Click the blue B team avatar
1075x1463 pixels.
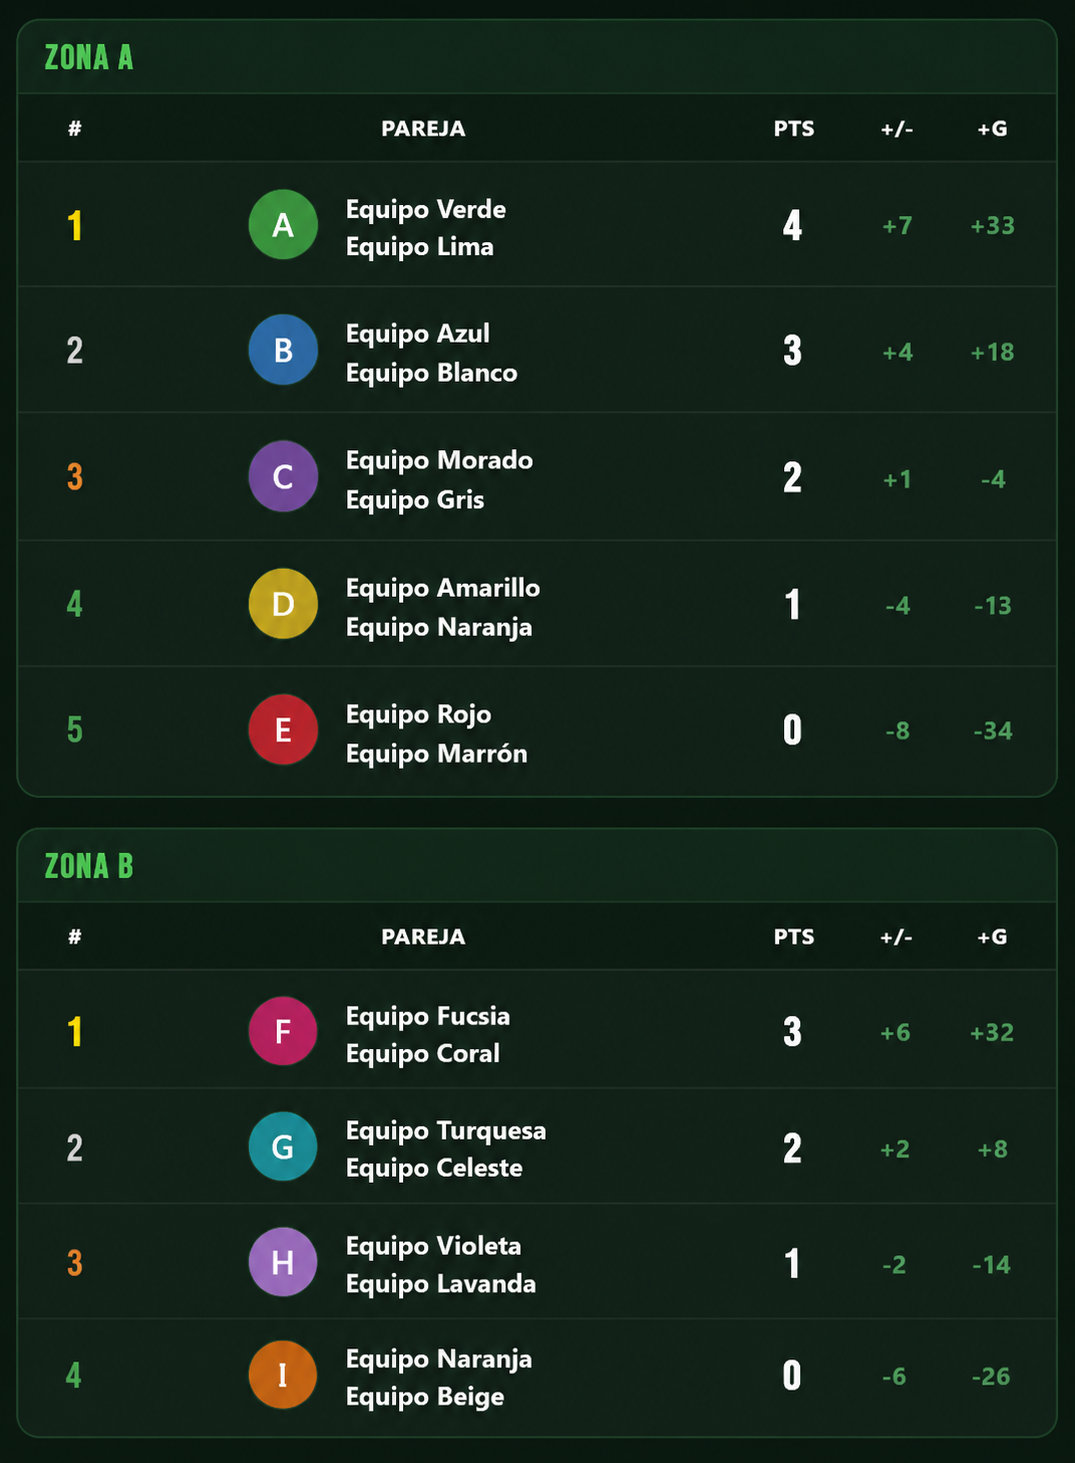point(283,350)
